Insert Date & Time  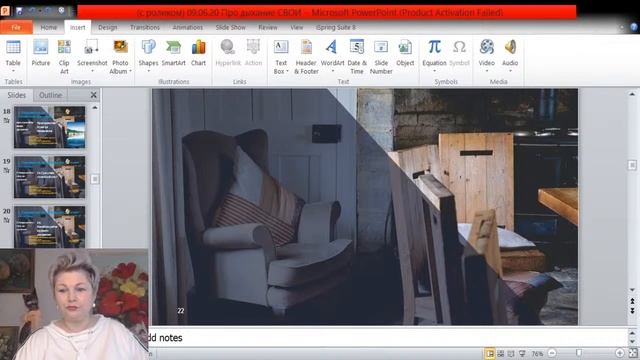tap(357, 56)
